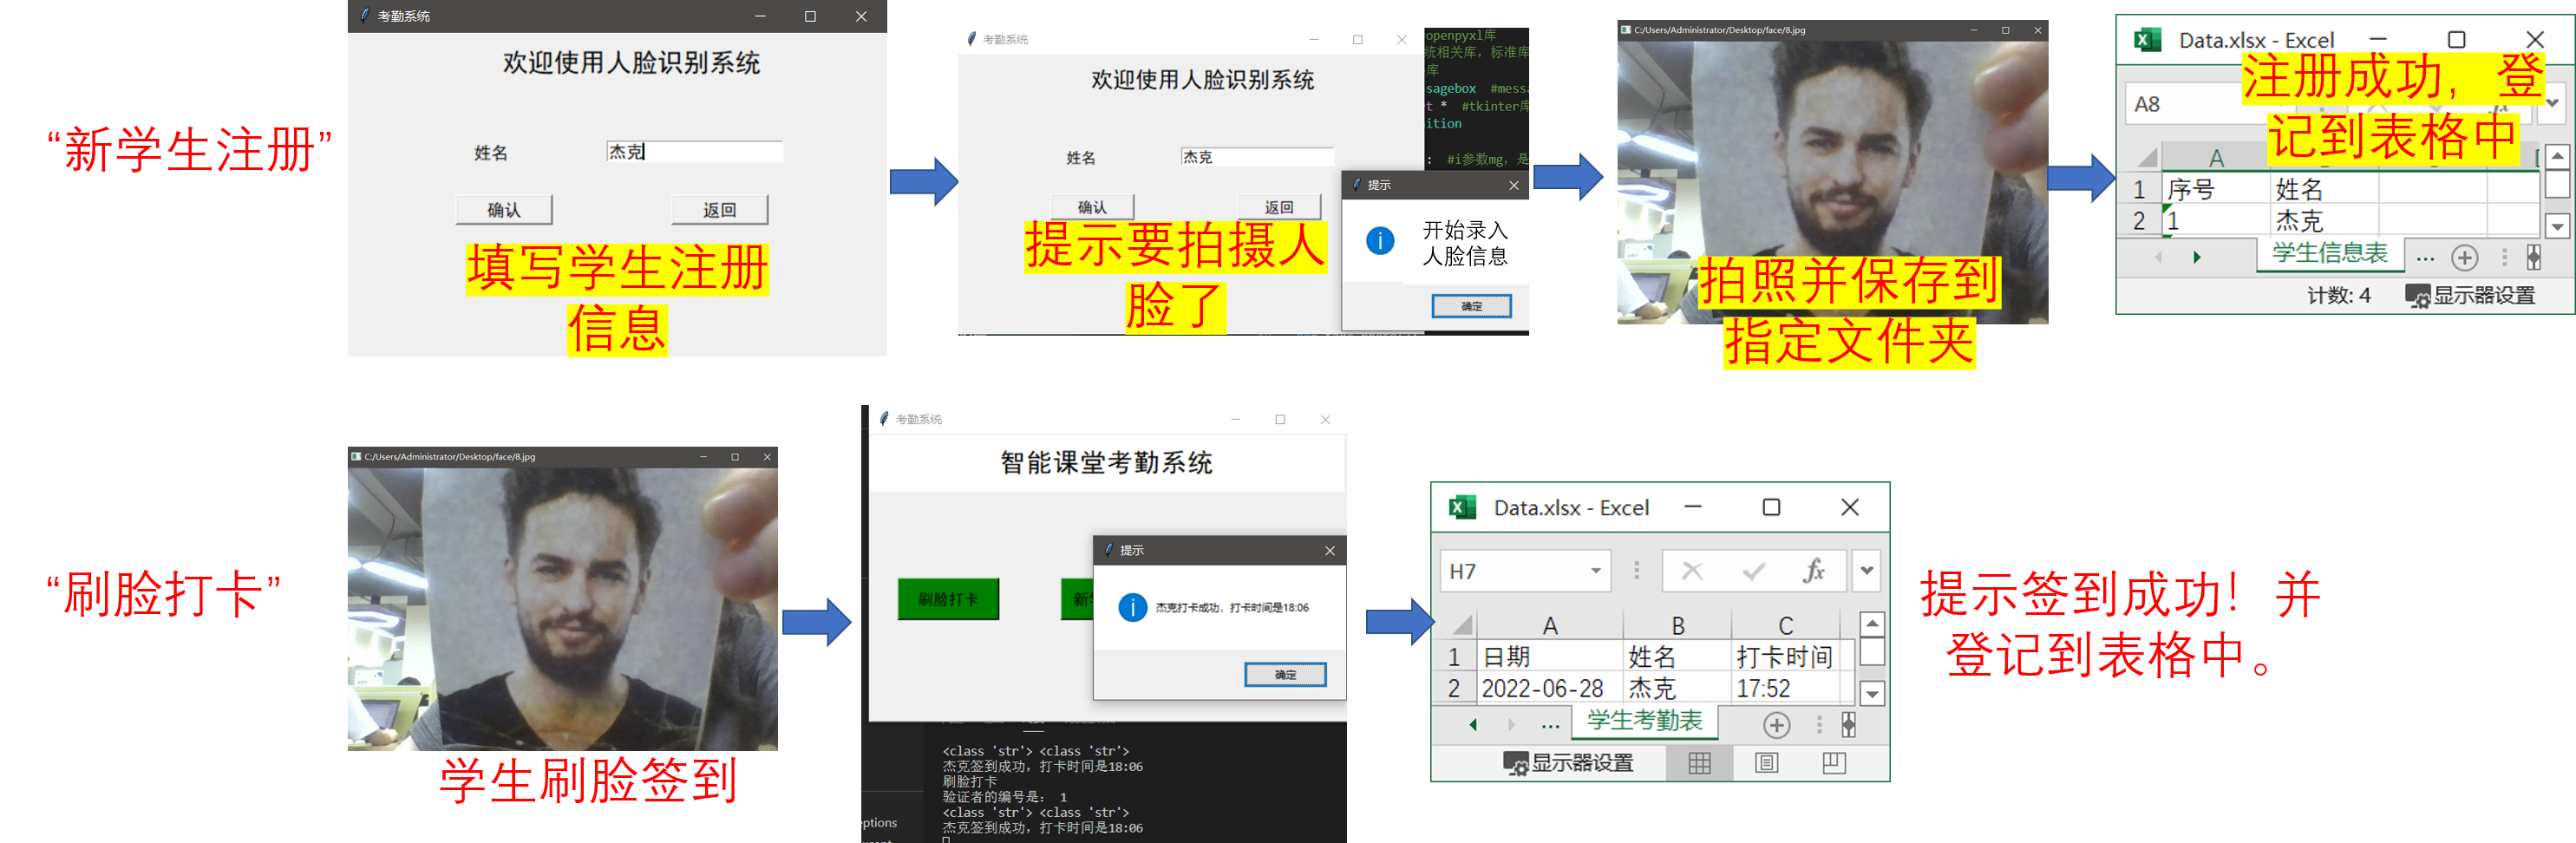Click 确定 in 开始录入人脸信息 dialog
This screenshot has height=843, width=2576.
pos(1471,306)
